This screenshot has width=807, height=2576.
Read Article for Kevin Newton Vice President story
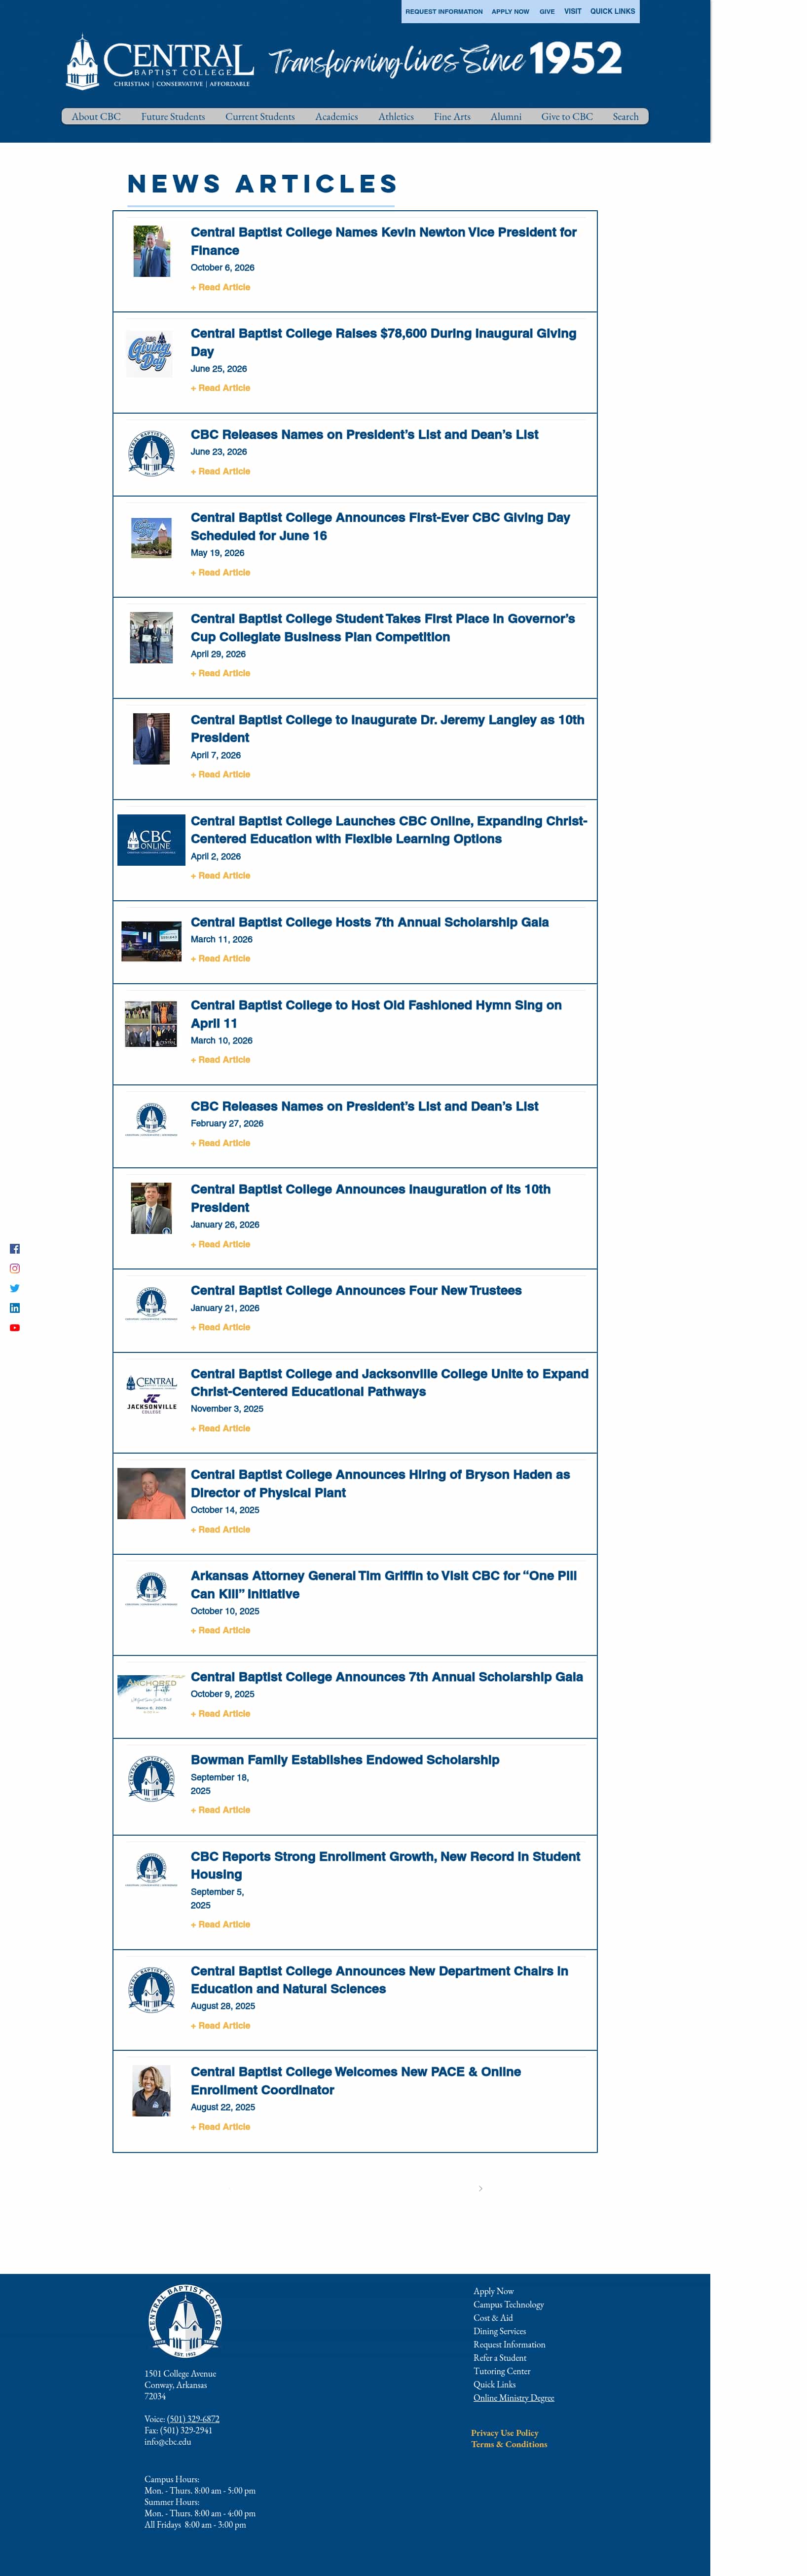(x=221, y=287)
